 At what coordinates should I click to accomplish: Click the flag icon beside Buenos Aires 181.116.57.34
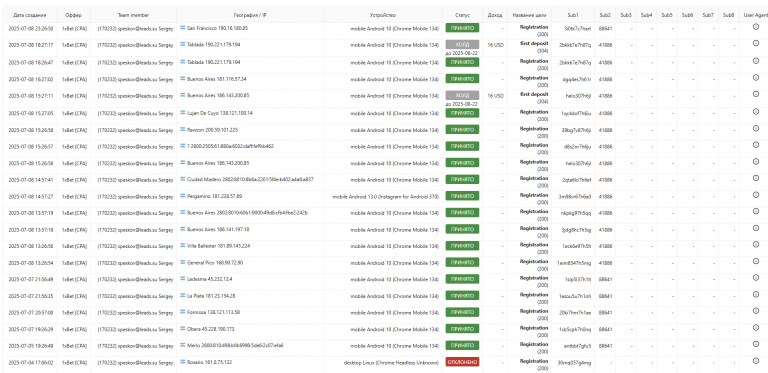183,78
